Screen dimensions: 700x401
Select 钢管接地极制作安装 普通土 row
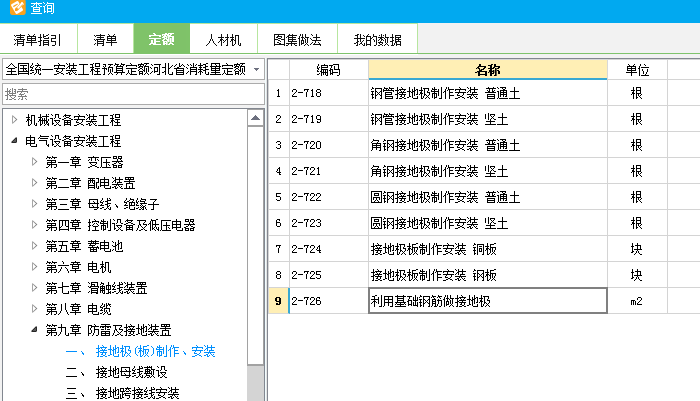coord(488,93)
